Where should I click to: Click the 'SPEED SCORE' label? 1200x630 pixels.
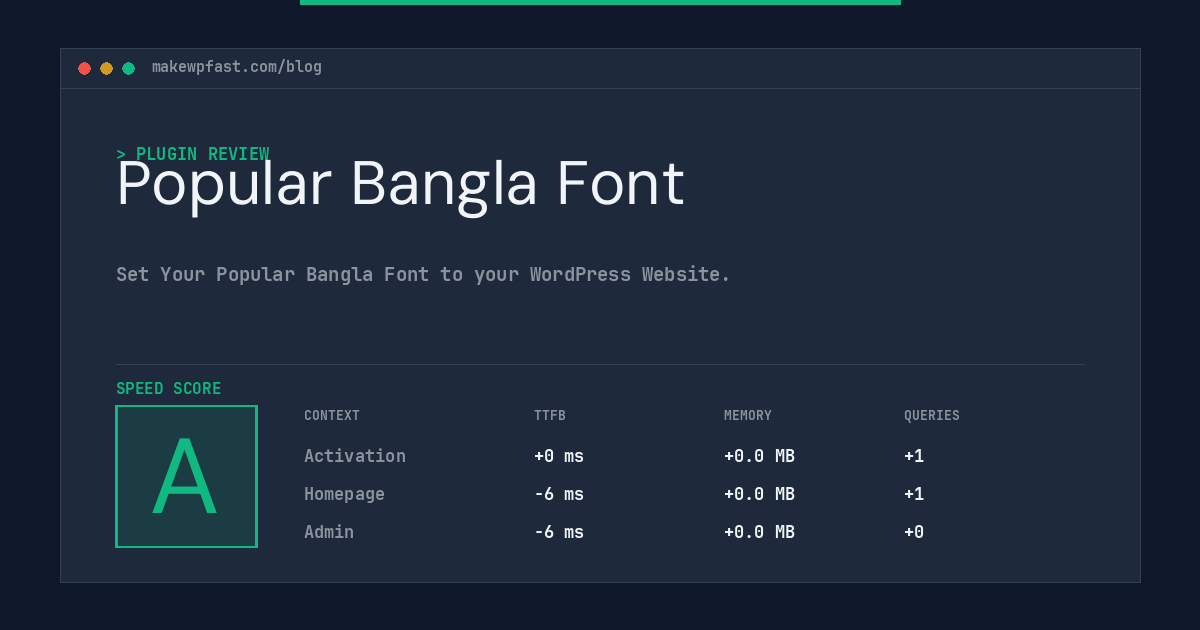click(x=169, y=388)
